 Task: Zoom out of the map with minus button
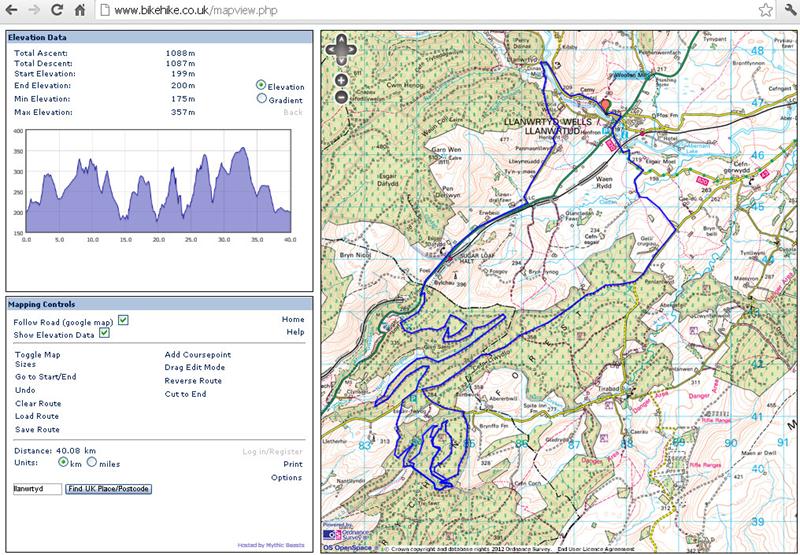tap(342, 97)
